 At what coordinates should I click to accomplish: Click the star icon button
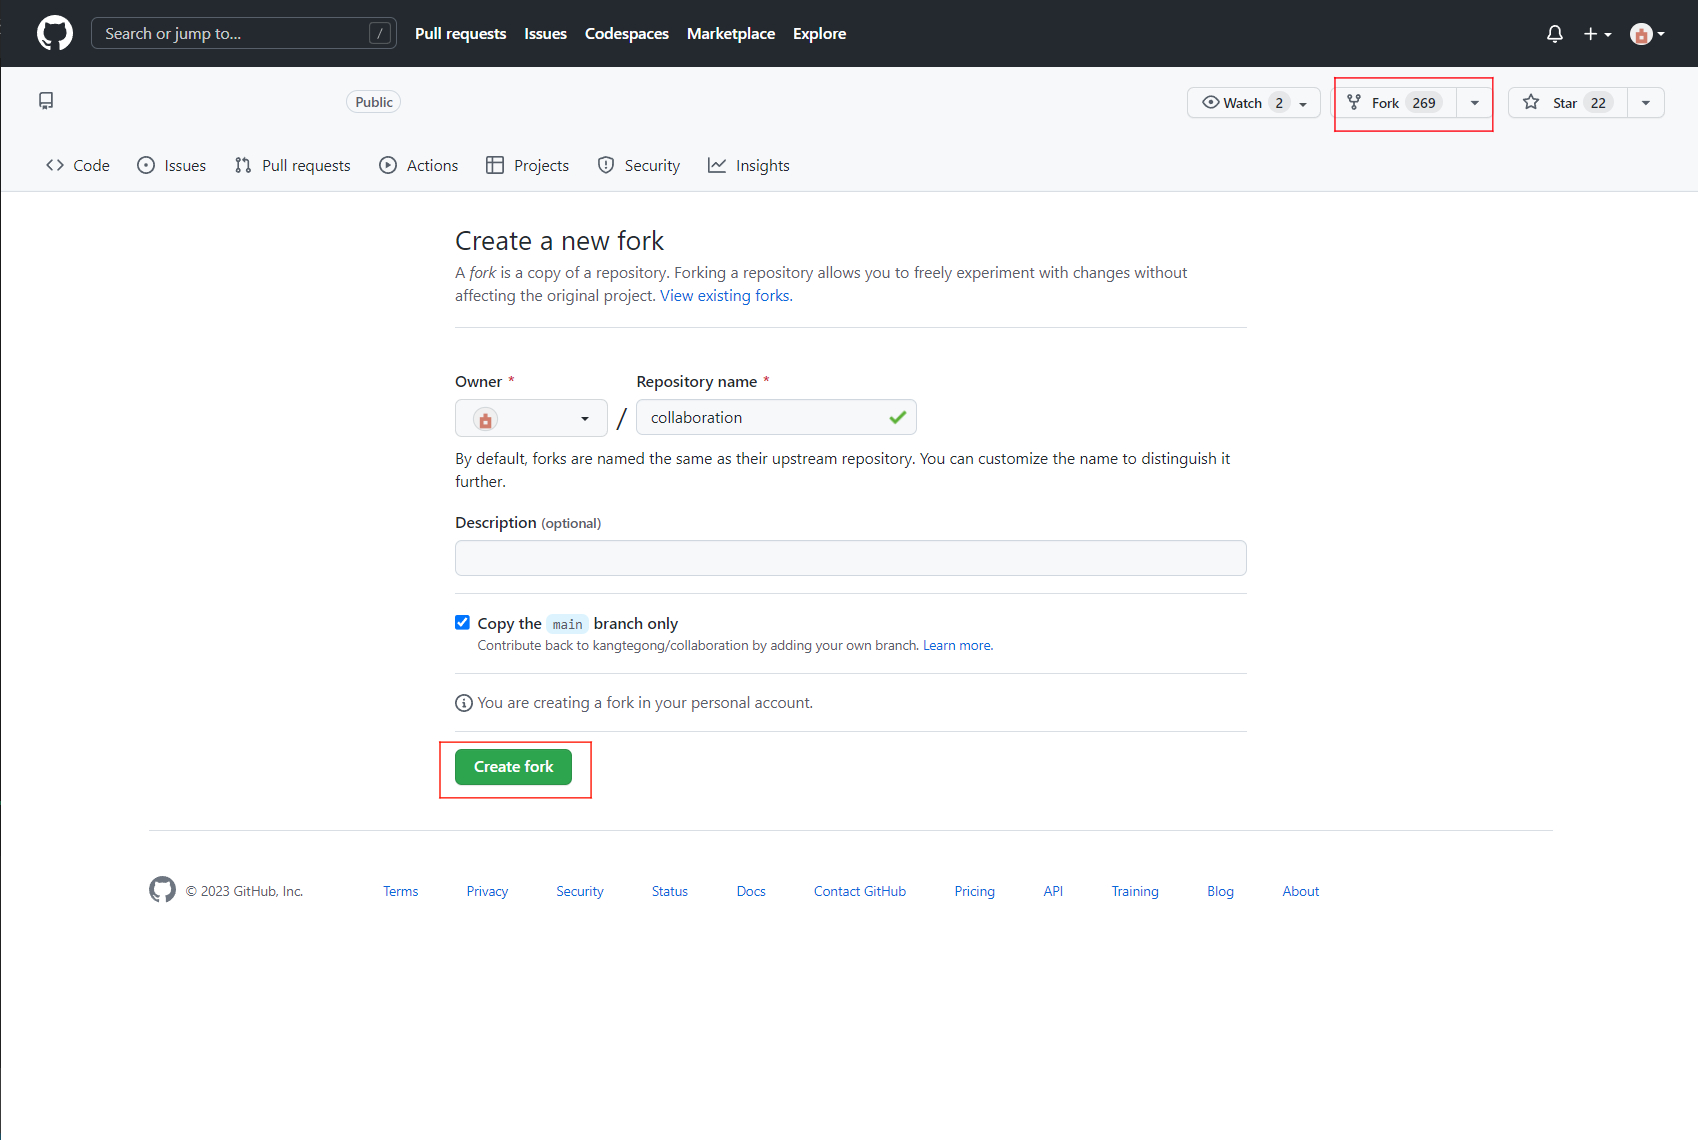click(1531, 102)
